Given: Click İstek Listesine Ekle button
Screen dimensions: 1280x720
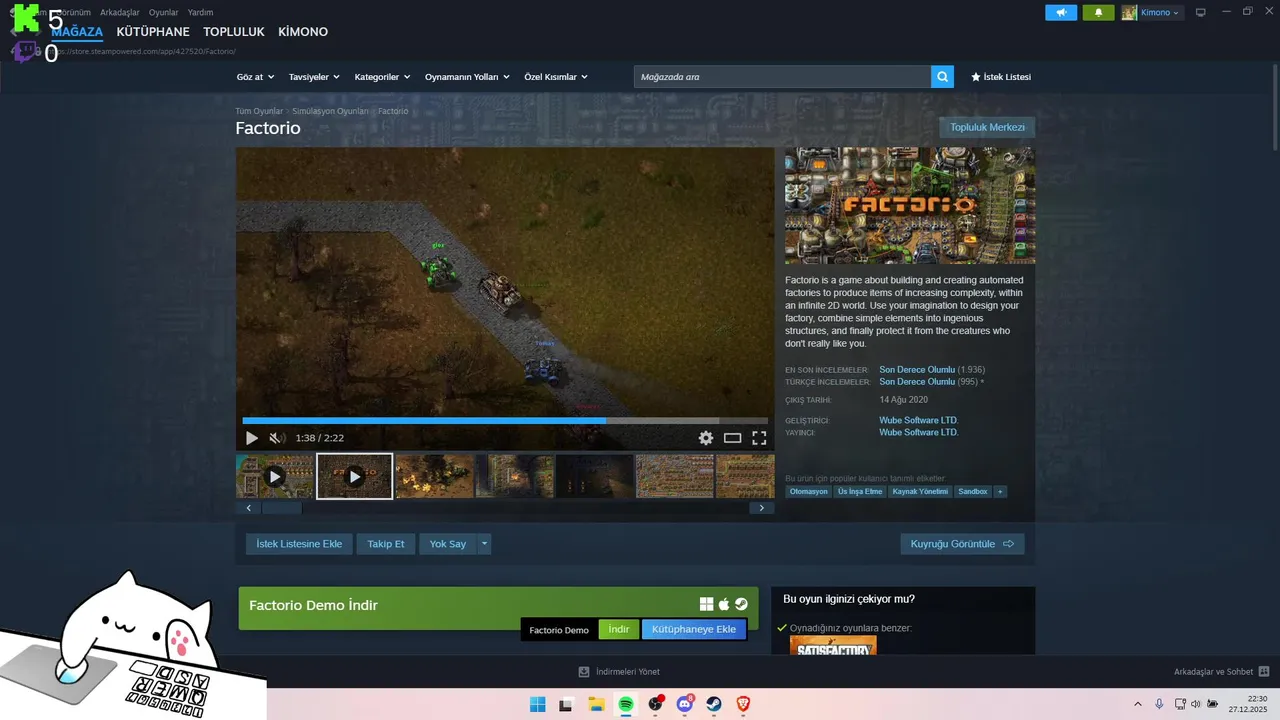Looking at the screenshot, I should (x=299, y=544).
